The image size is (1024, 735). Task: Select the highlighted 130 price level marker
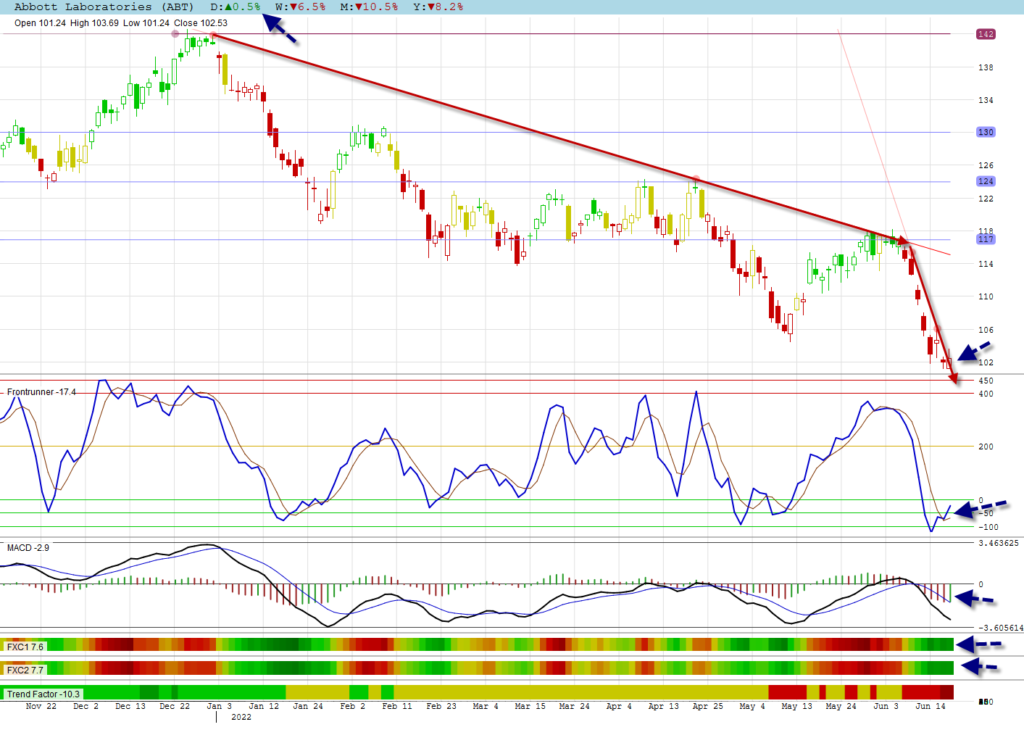(985, 132)
